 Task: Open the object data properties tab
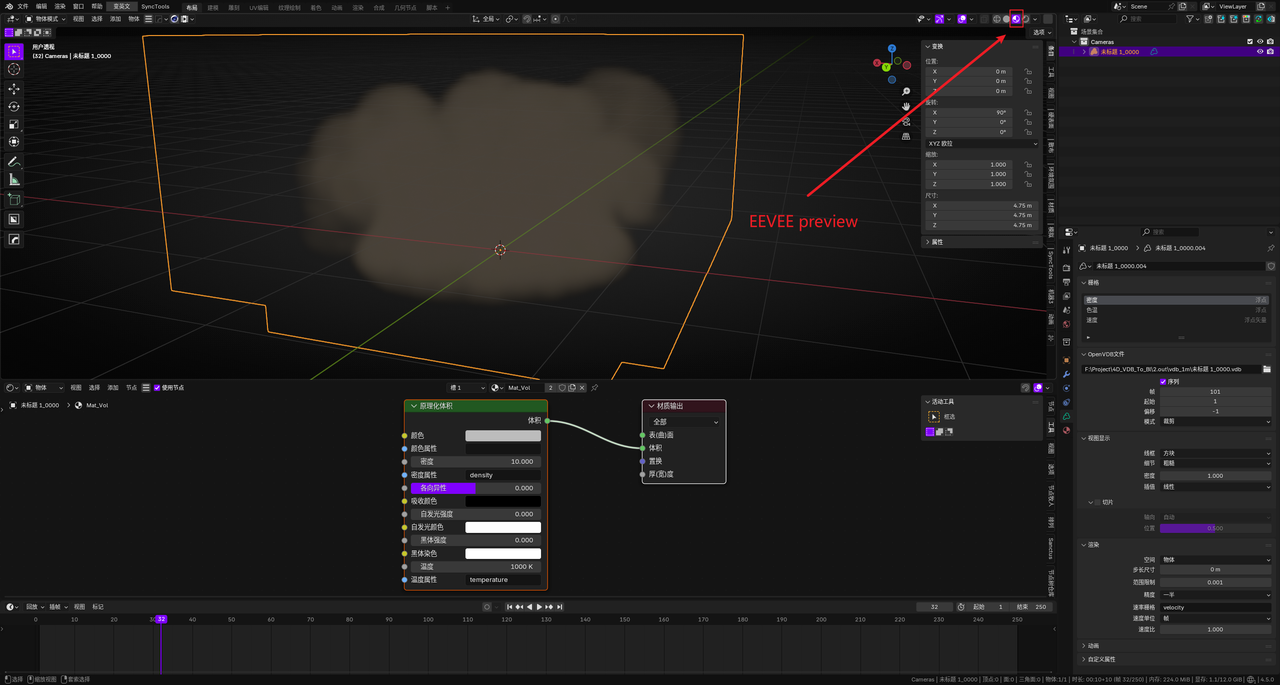[1067, 416]
